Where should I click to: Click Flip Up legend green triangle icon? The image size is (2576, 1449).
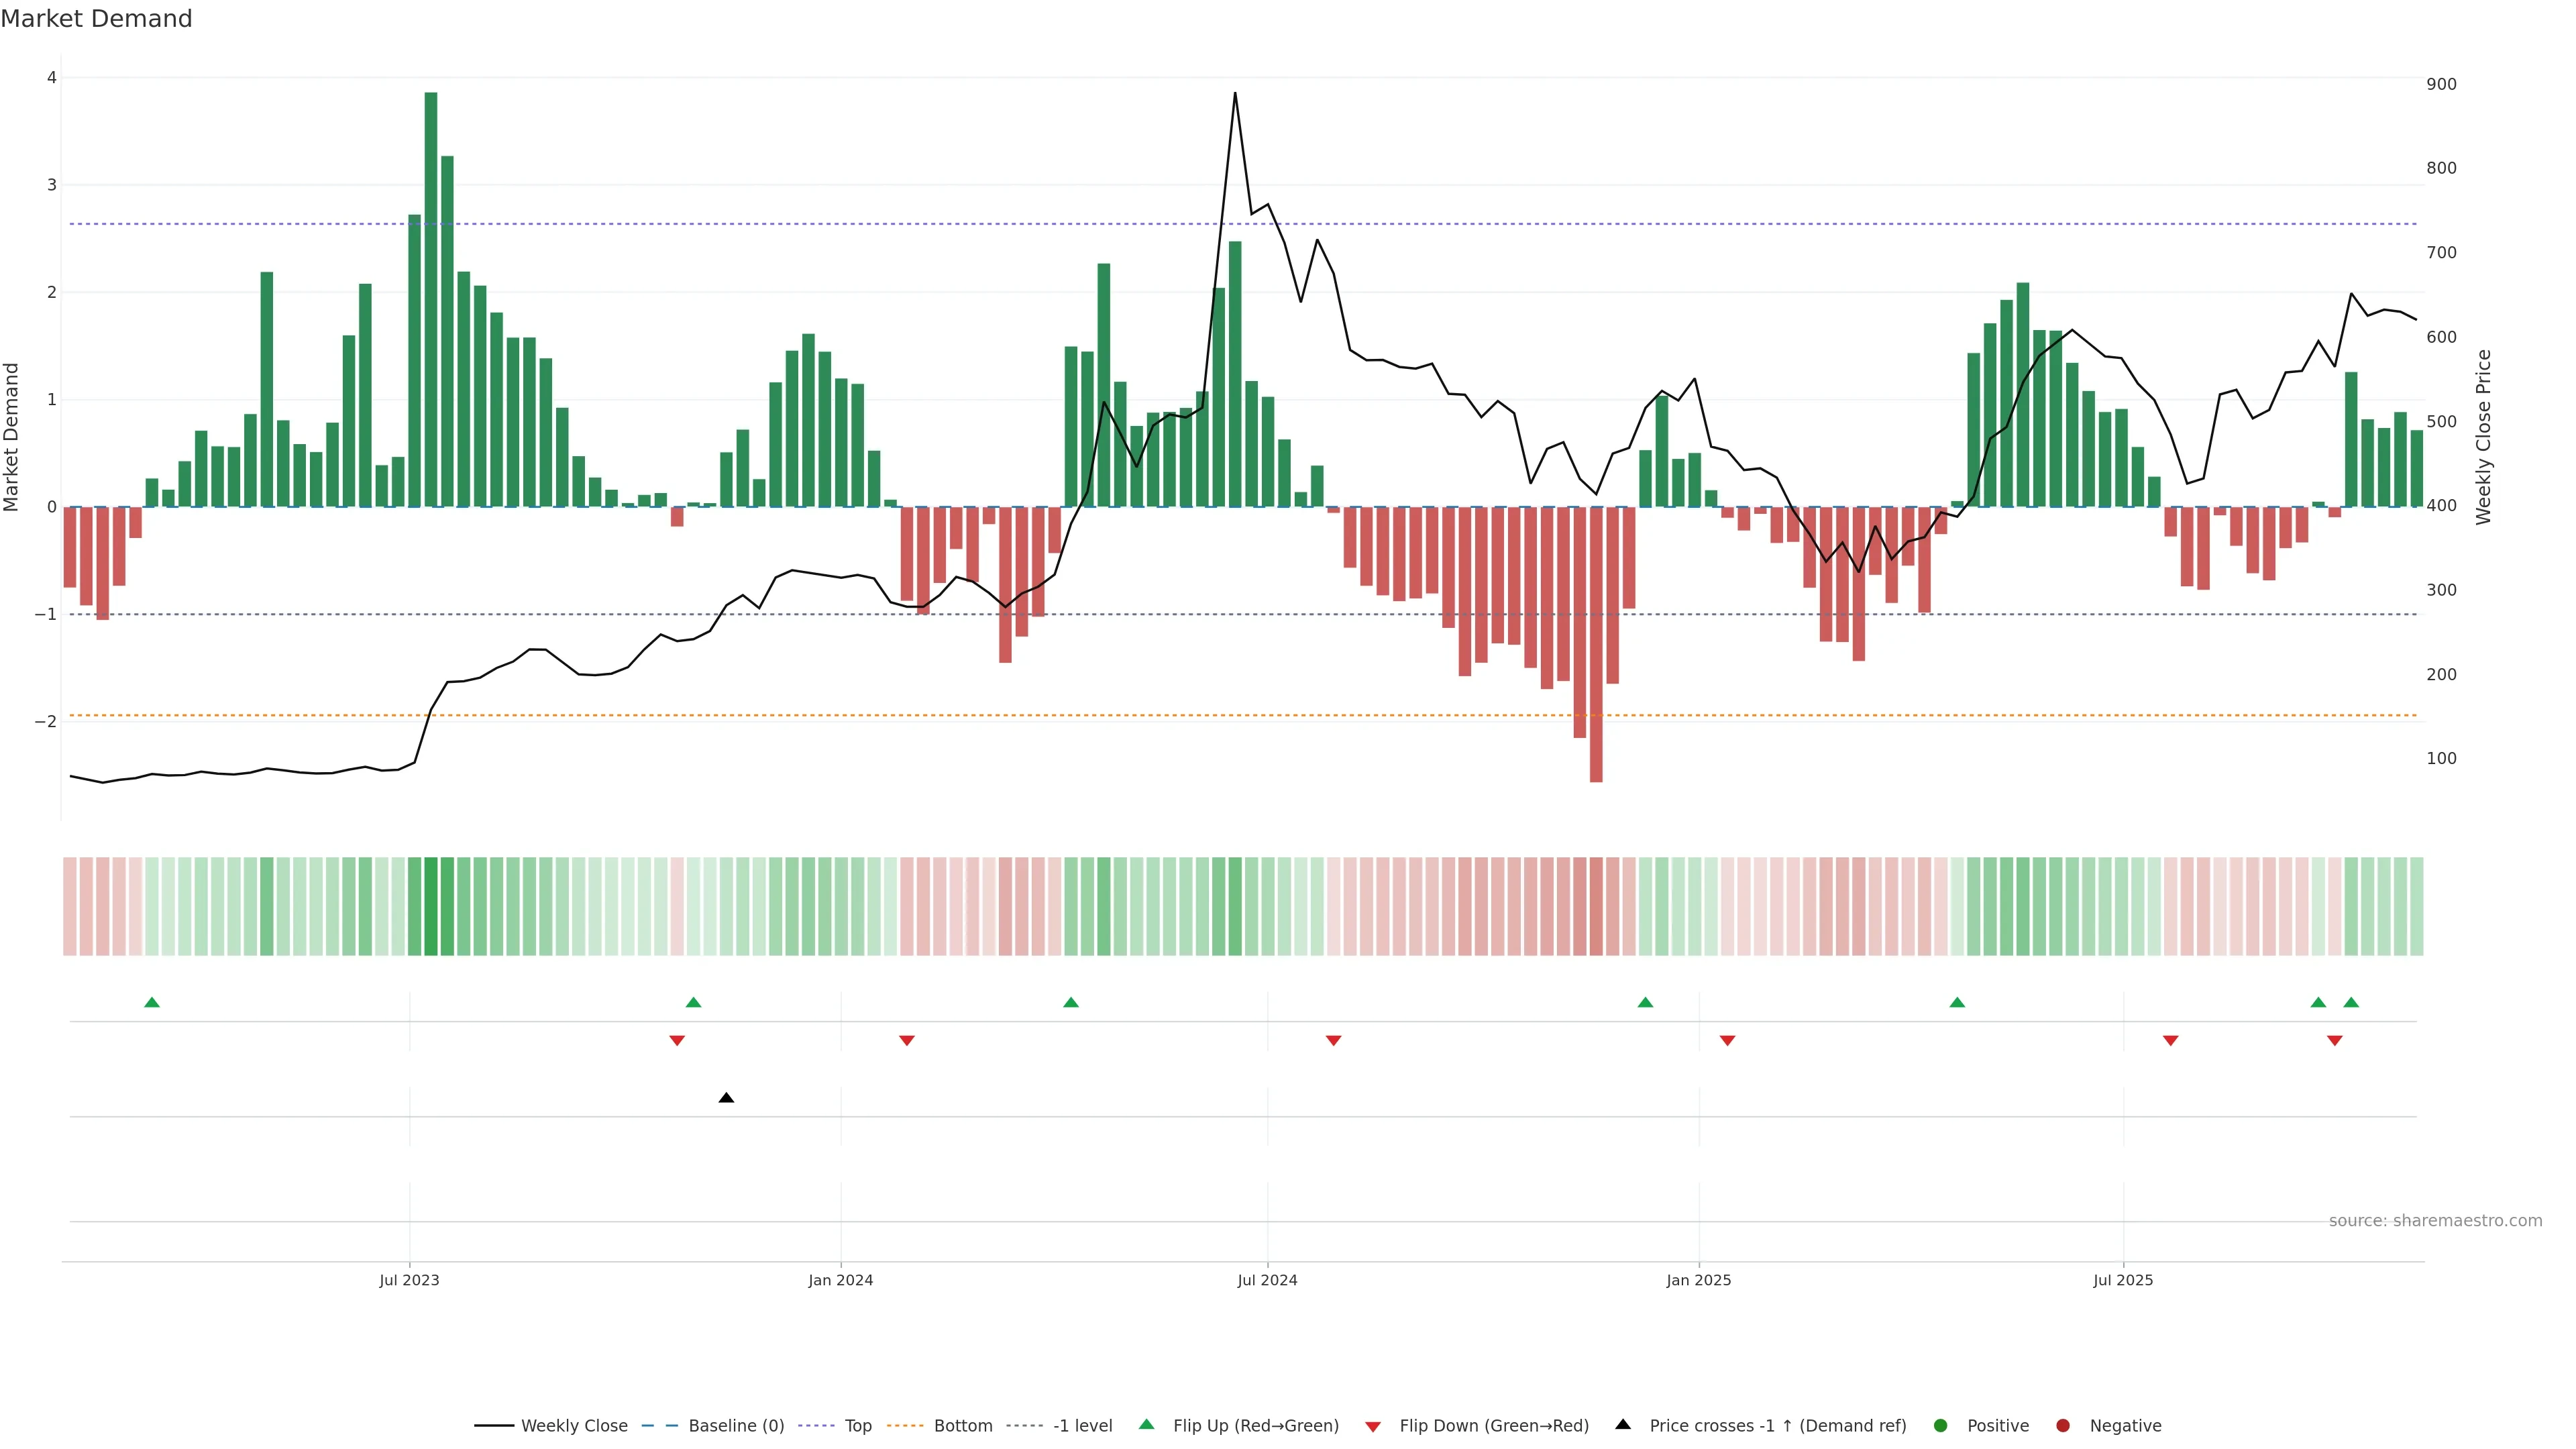click(x=1146, y=1425)
